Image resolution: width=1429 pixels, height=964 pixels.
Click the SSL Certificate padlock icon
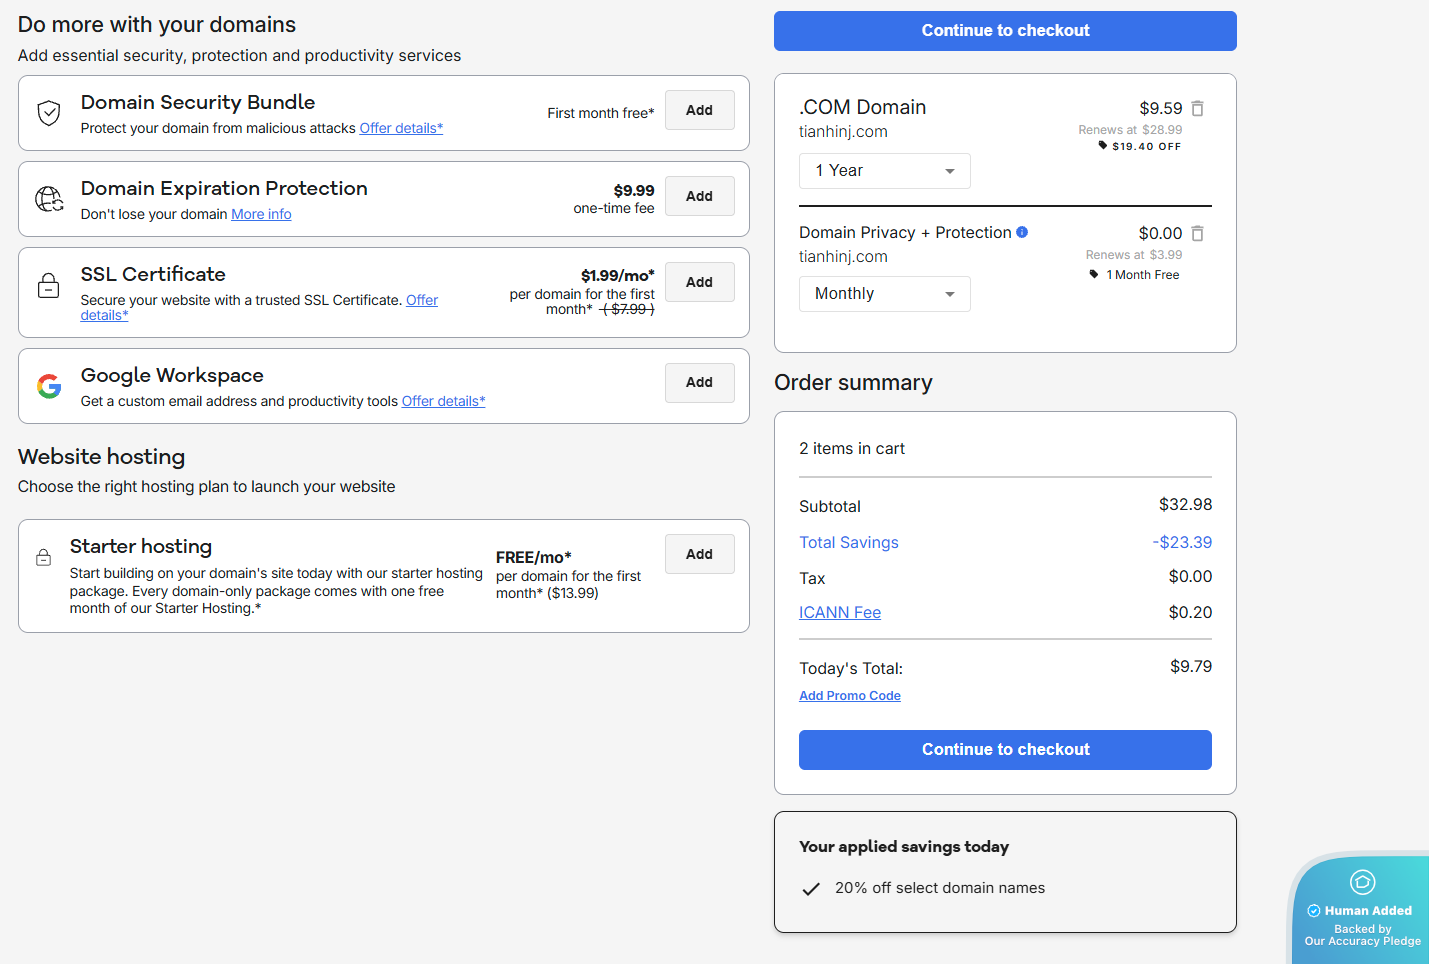tap(49, 286)
